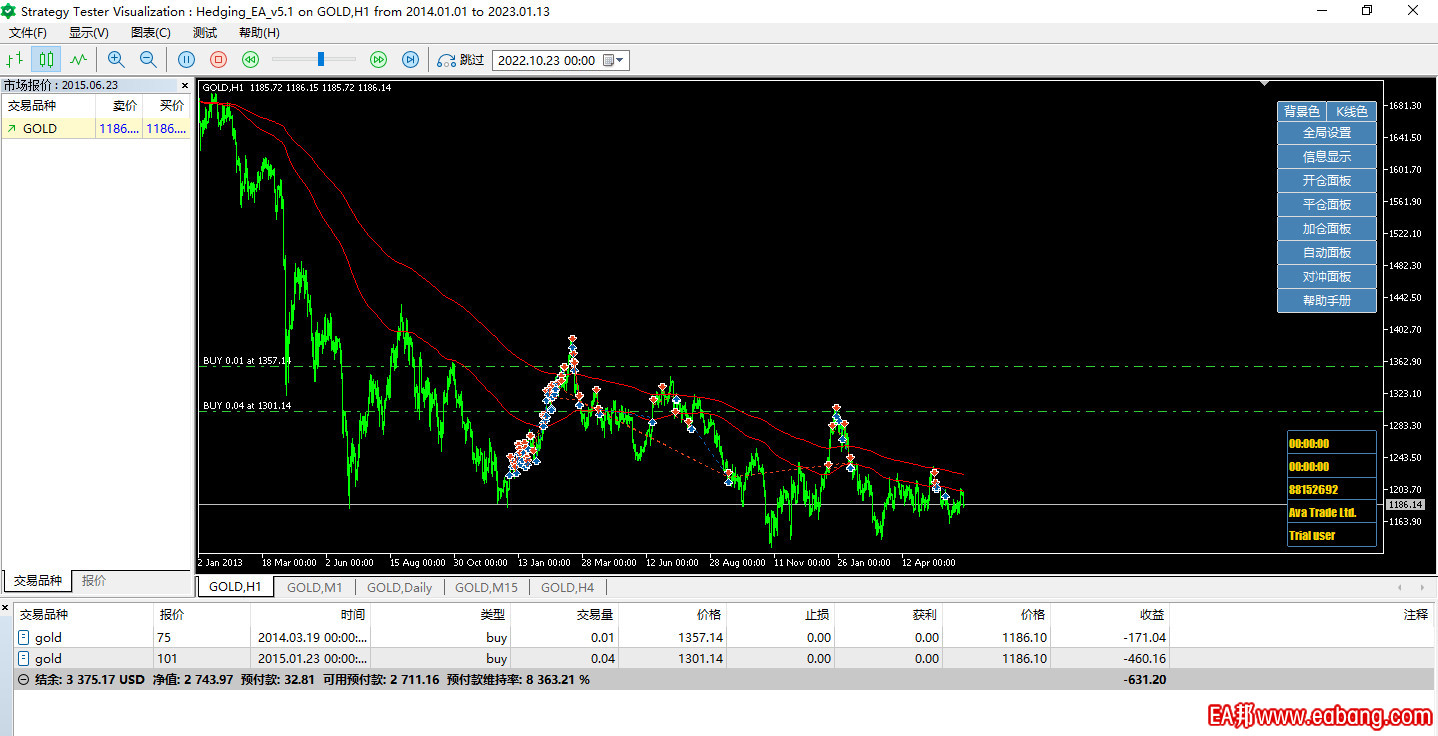Switch to the GOLD,M1 chart tab
The width and height of the screenshot is (1438, 736).
coord(315,587)
